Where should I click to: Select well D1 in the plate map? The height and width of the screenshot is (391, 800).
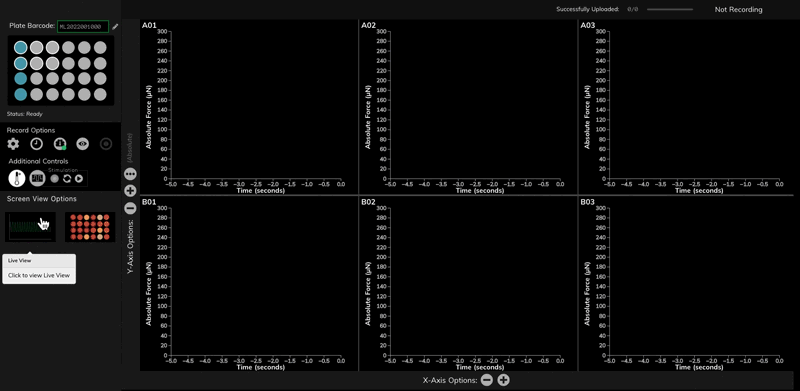pos(20,94)
